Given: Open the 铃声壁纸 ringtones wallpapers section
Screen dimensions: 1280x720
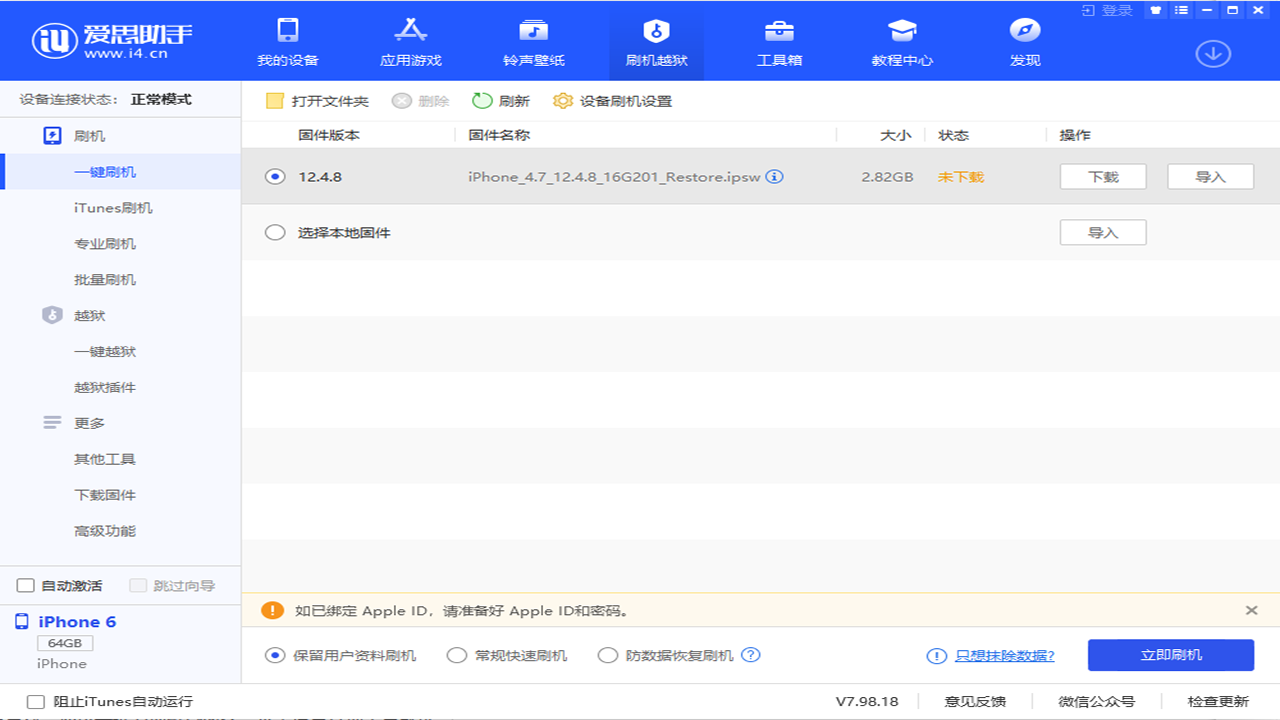Looking at the screenshot, I should tap(532, 42).
